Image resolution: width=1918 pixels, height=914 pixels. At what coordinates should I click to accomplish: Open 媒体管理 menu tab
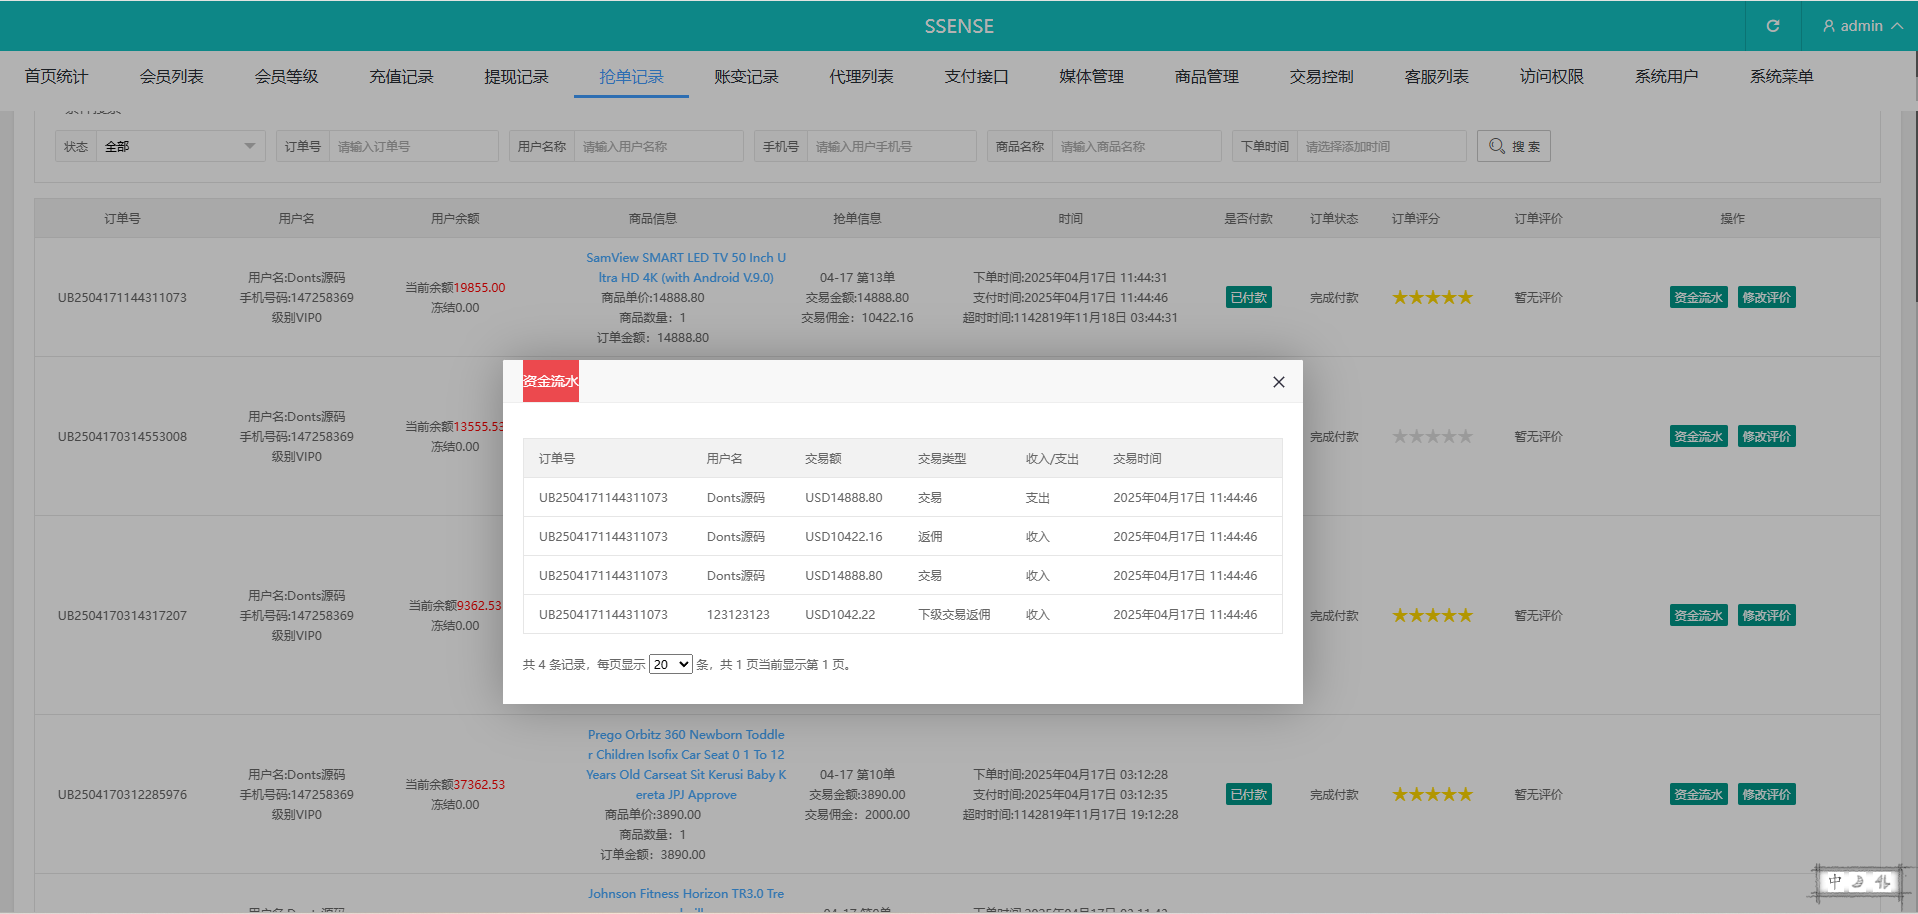tap(1091, 77)
